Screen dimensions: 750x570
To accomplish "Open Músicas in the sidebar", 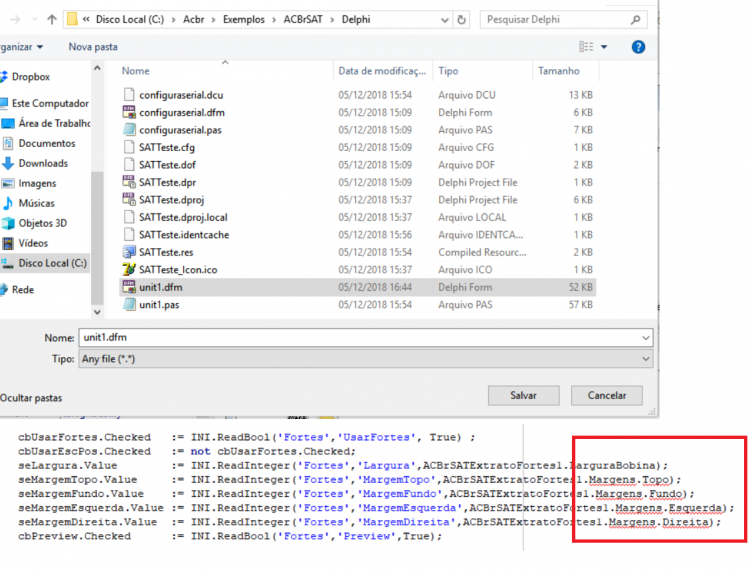I will click(x=36, y=203).
